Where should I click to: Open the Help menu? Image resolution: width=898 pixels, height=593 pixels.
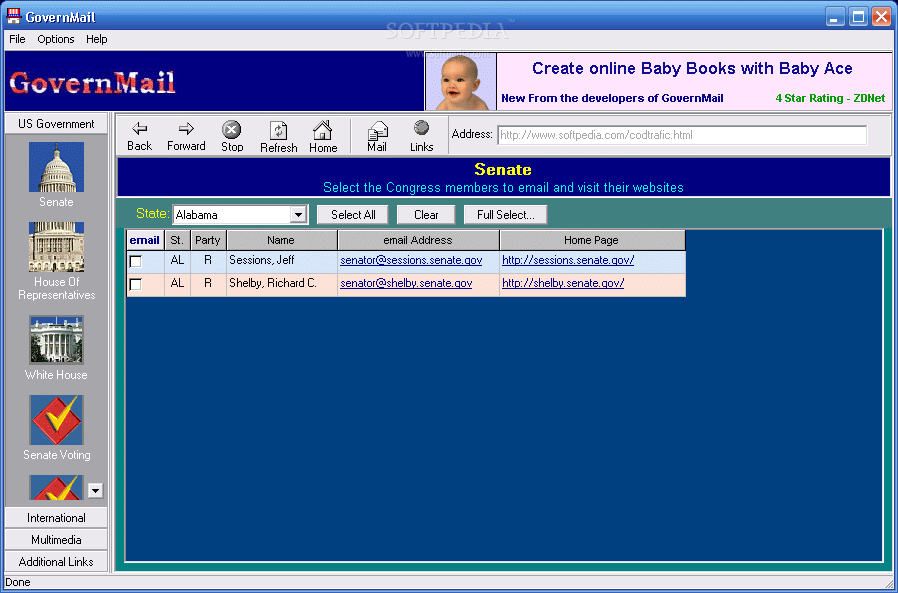point(97,39)
